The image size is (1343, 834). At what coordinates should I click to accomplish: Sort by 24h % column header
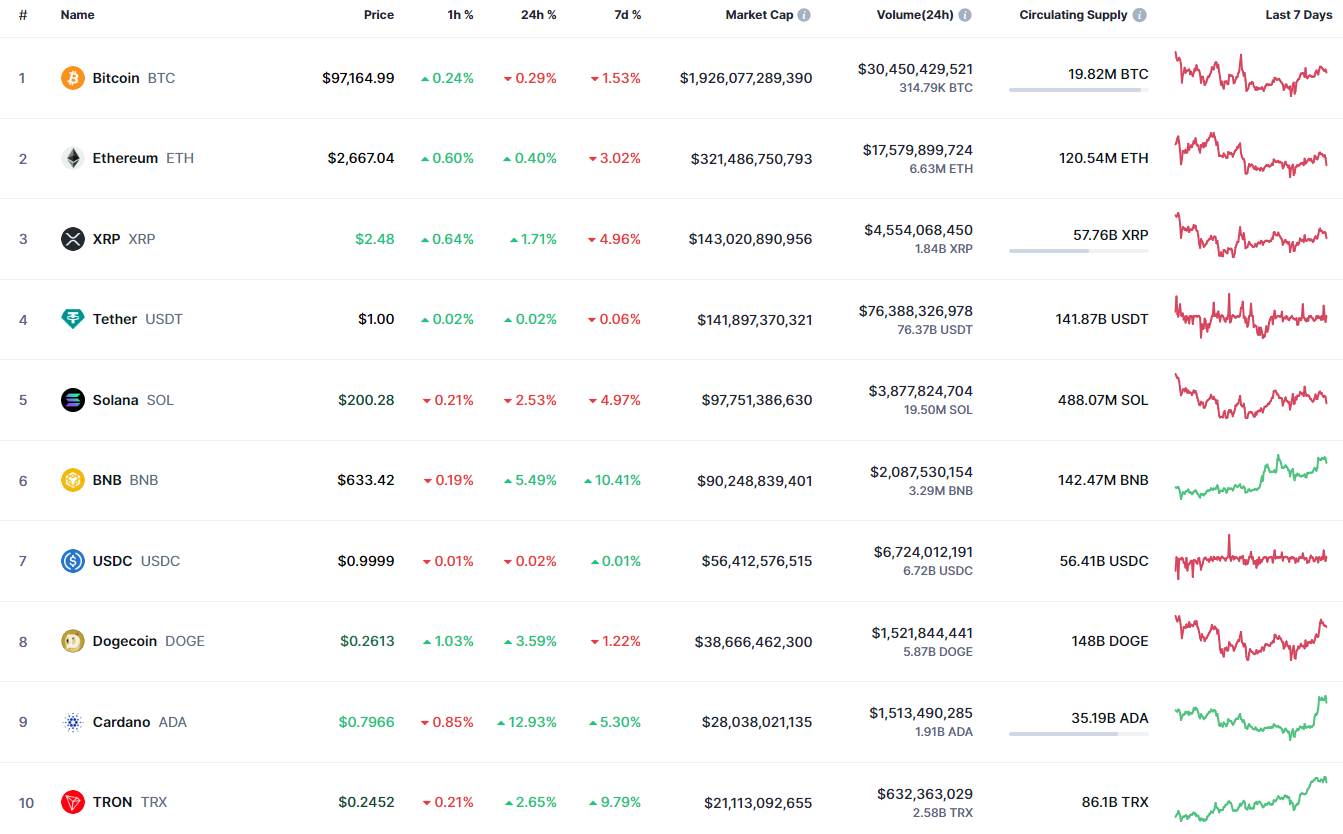coord(538,15)
